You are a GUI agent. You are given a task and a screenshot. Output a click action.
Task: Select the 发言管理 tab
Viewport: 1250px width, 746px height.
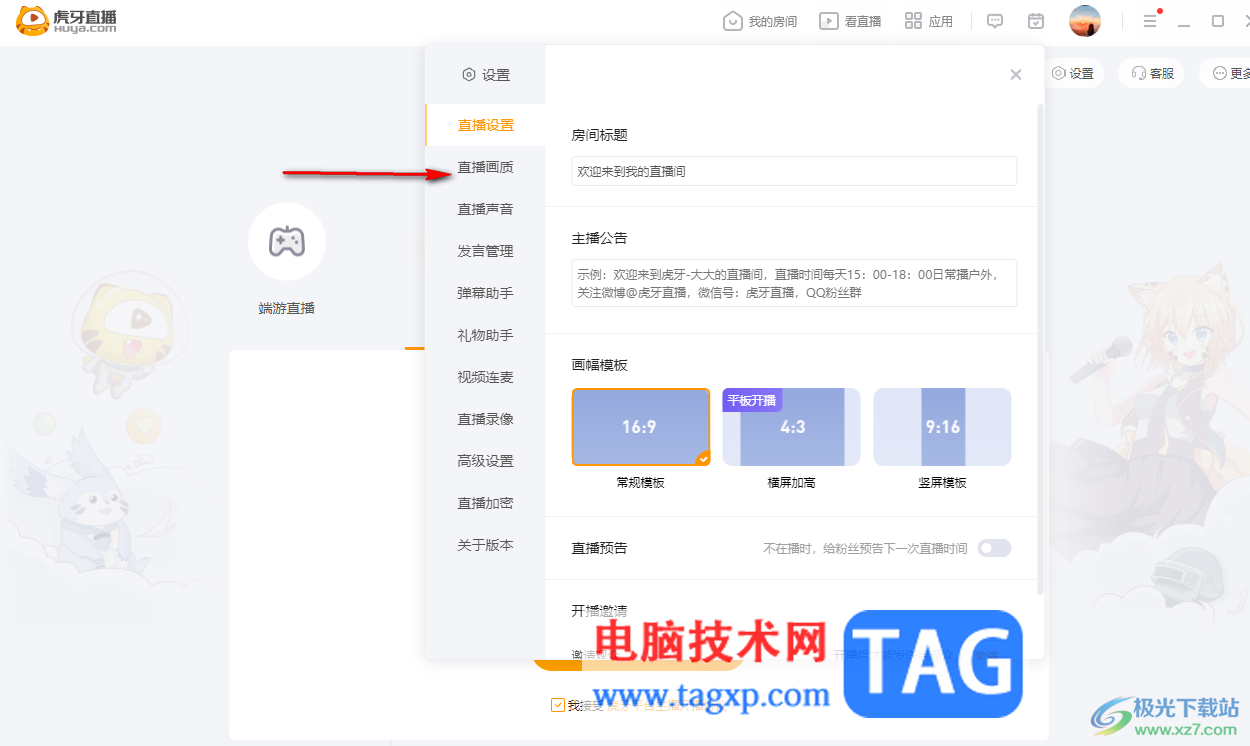485,251
